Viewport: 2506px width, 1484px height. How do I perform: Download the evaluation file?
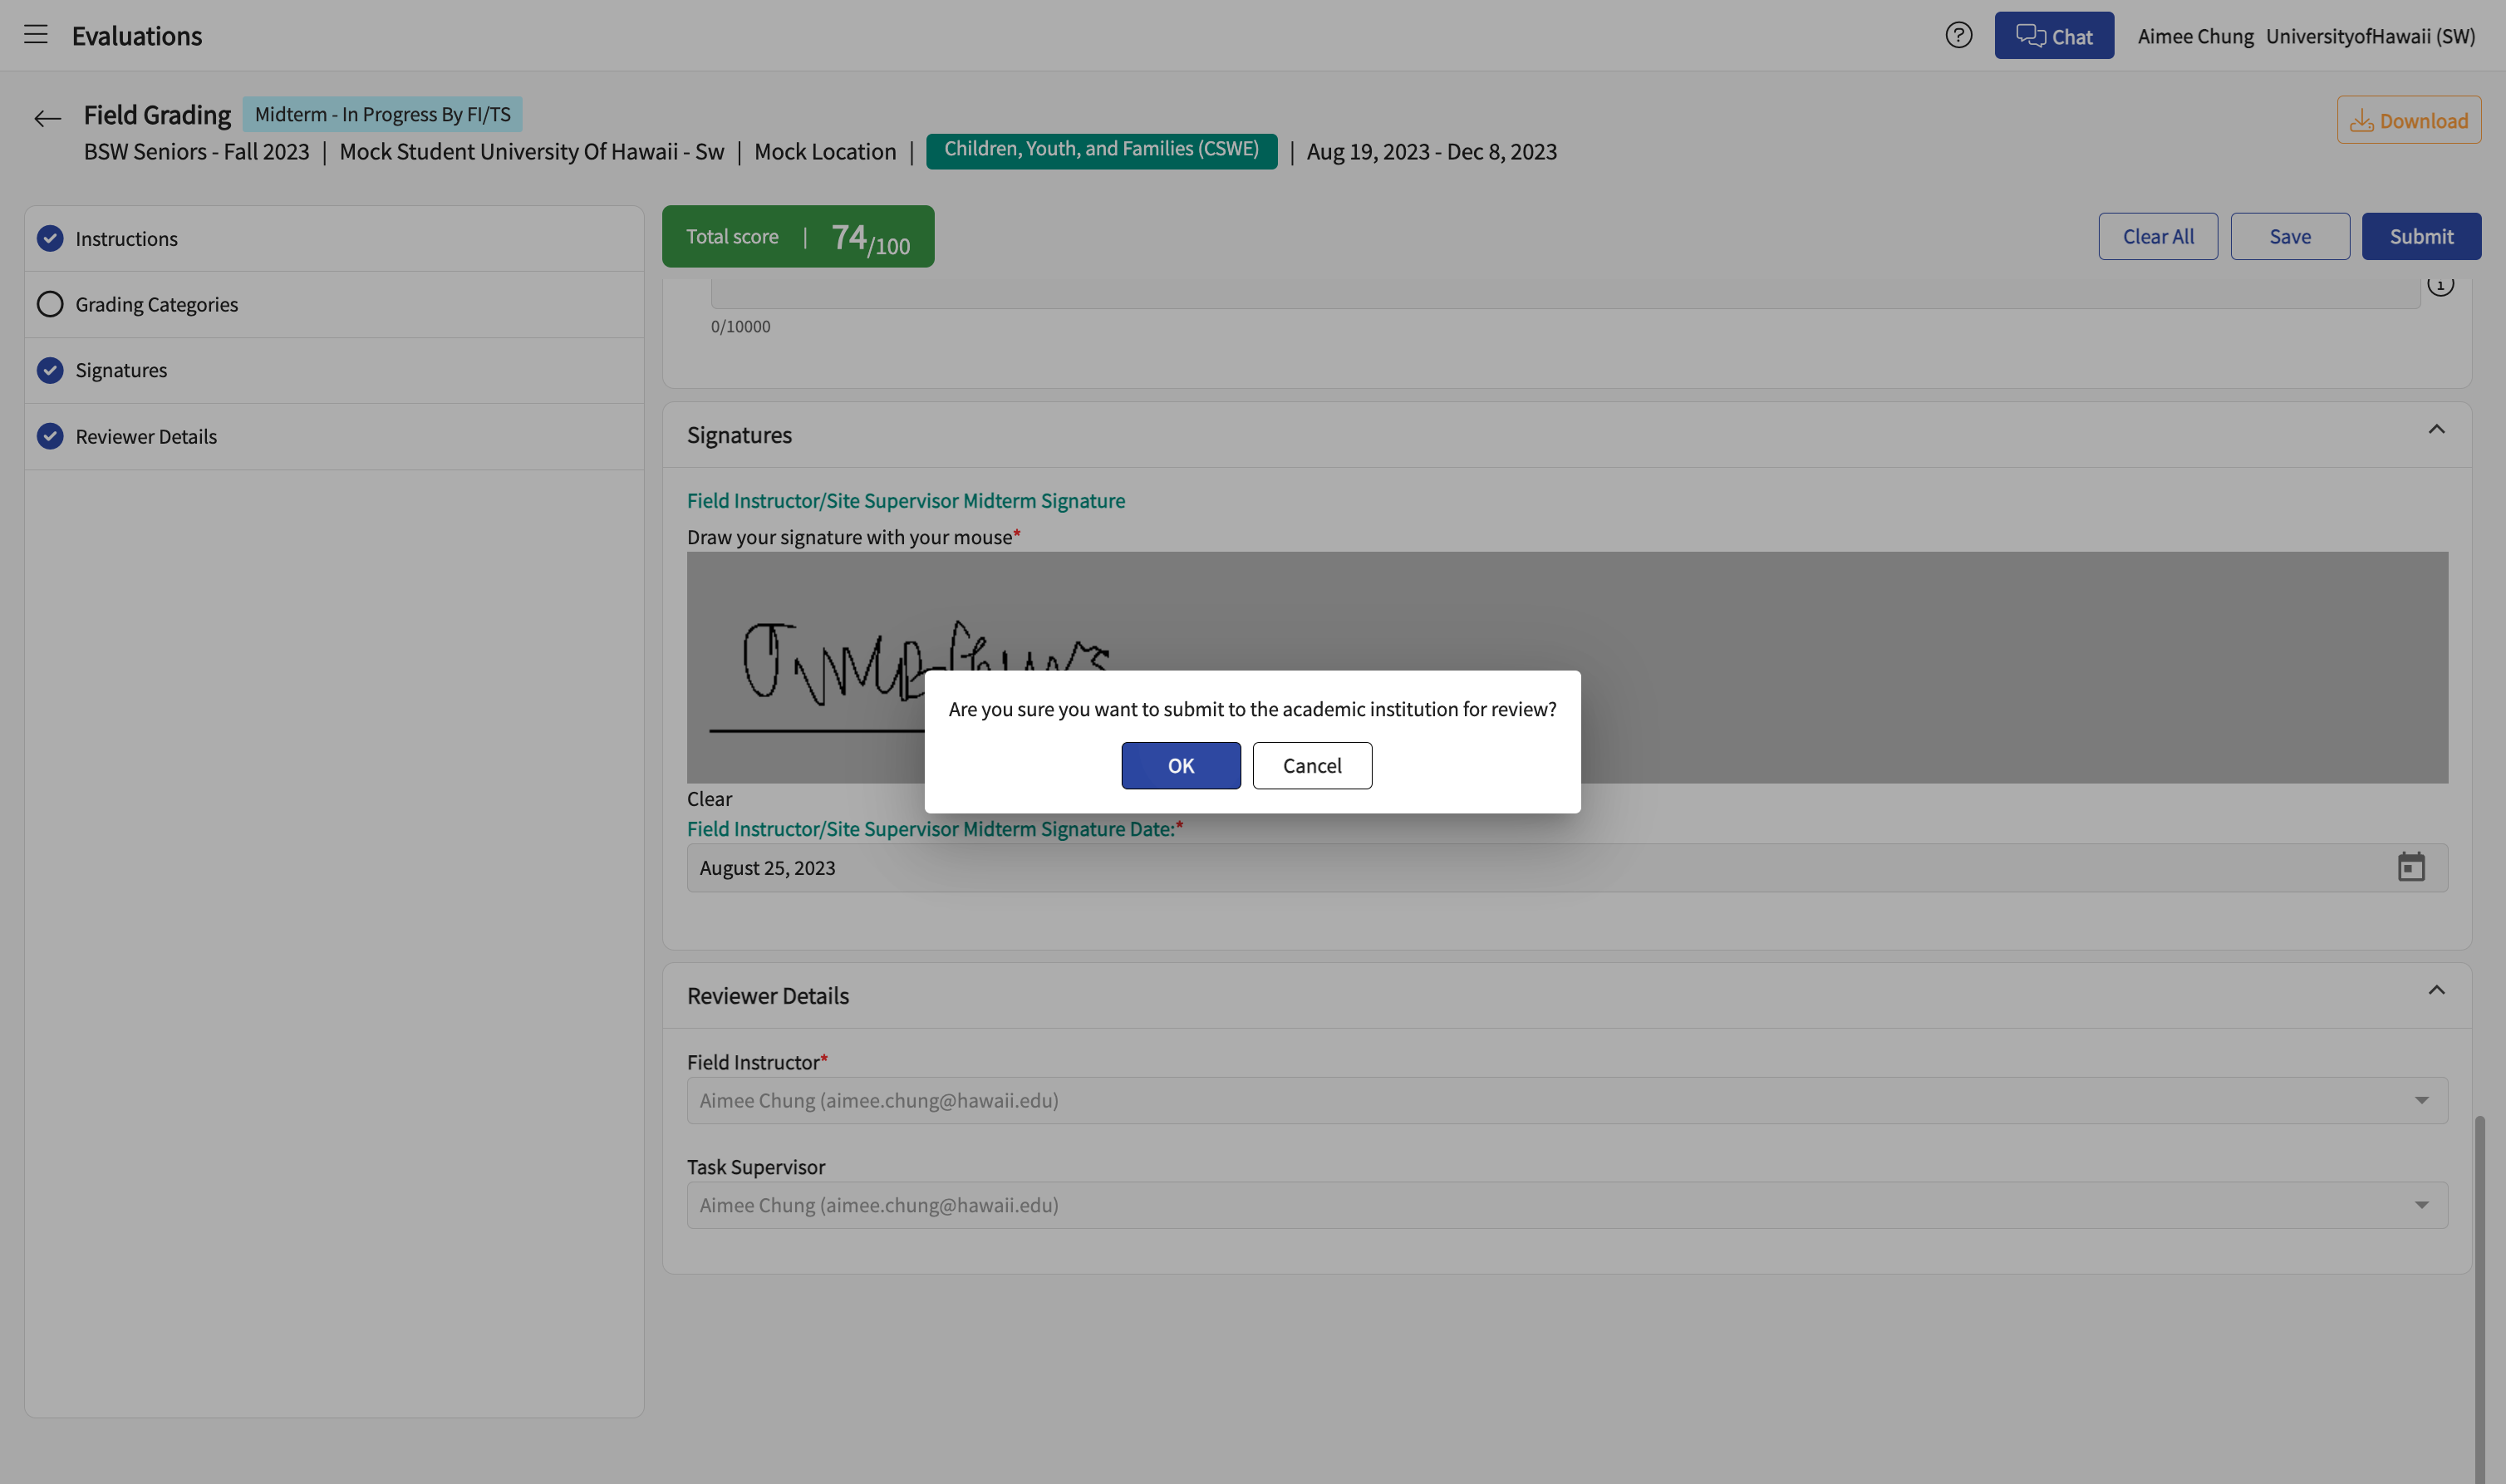(x=2408, y=120)
